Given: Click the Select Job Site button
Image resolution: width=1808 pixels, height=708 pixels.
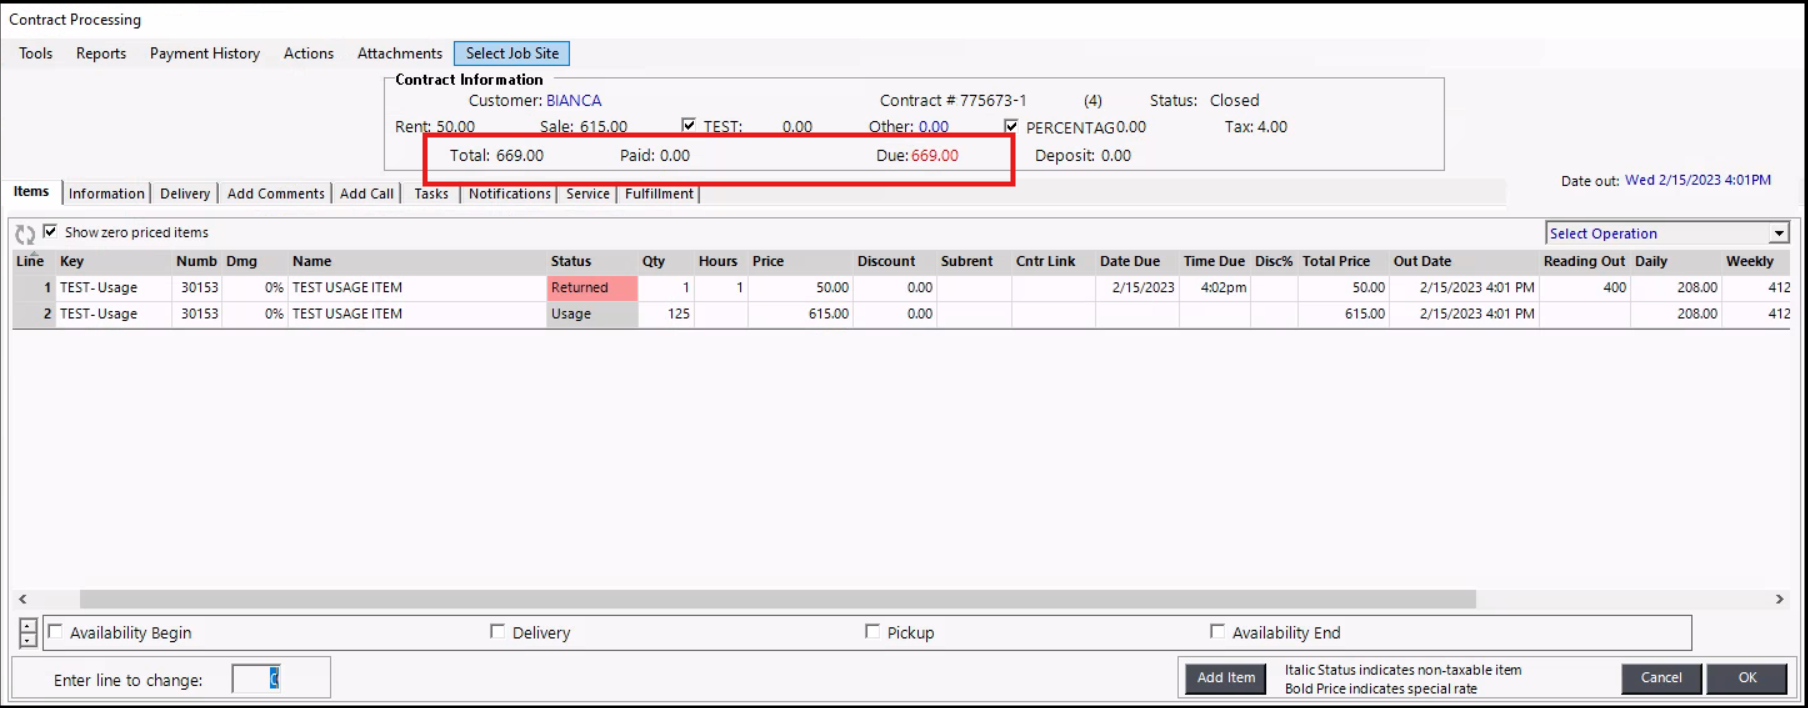Looking at the screenshot, I should 512,54.
